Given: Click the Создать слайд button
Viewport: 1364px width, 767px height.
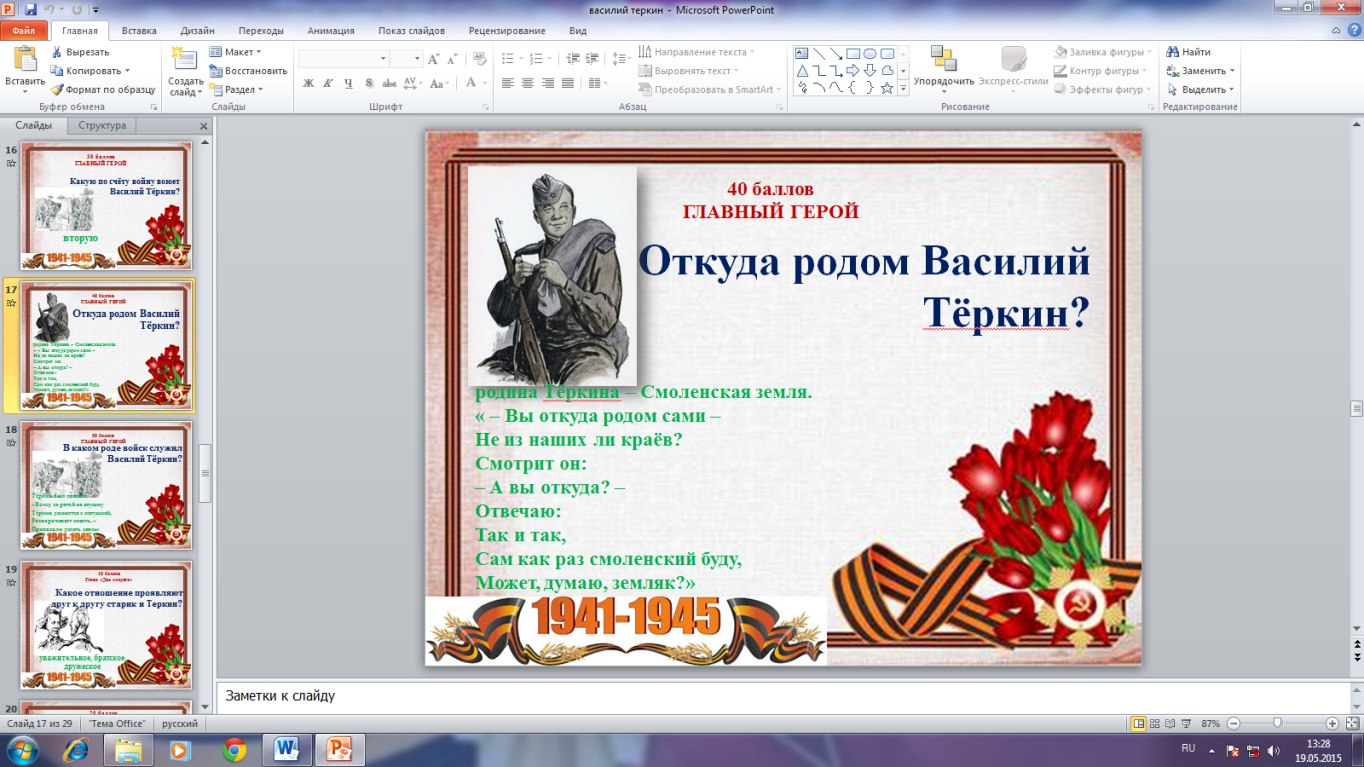Looking at the screenshot, I should click(185, 70).
